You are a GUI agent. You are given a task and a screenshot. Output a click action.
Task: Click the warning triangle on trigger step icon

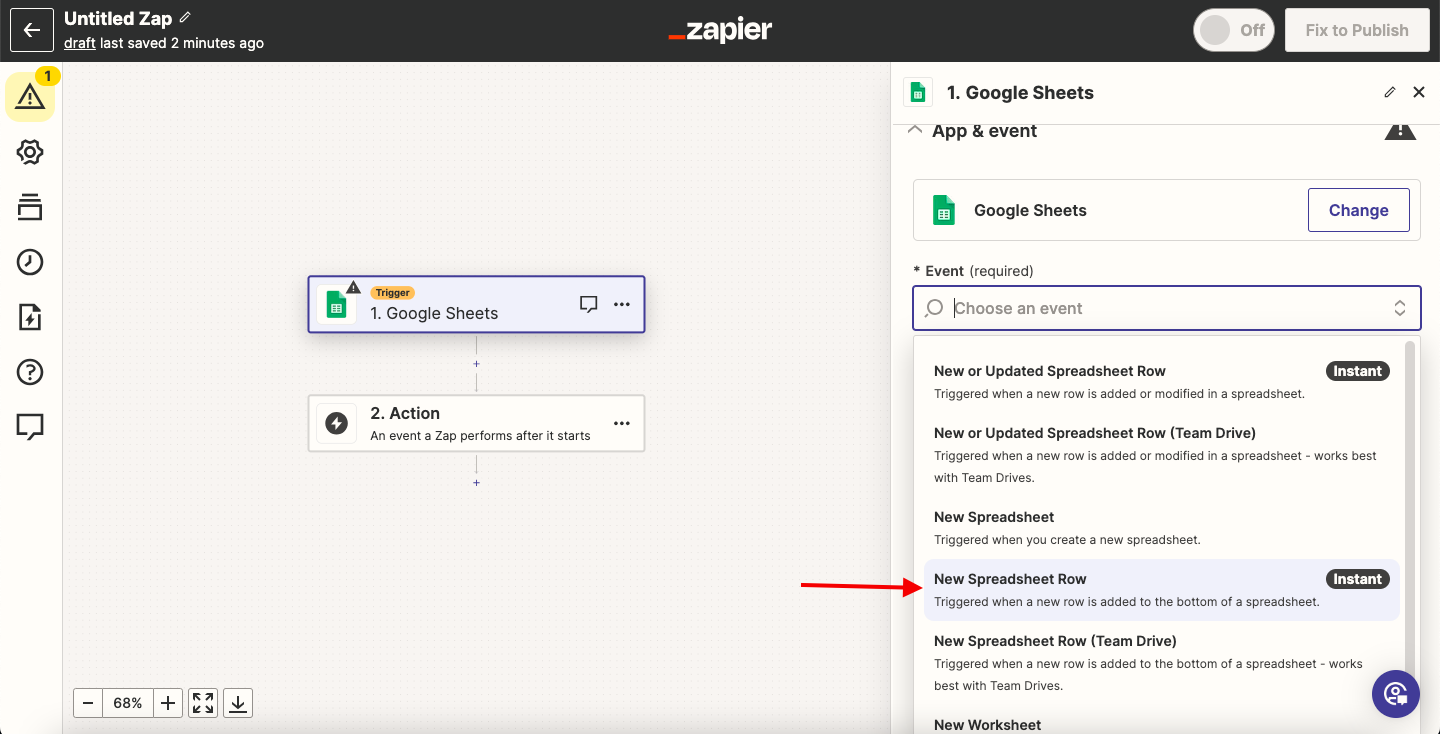click(353, 287)
